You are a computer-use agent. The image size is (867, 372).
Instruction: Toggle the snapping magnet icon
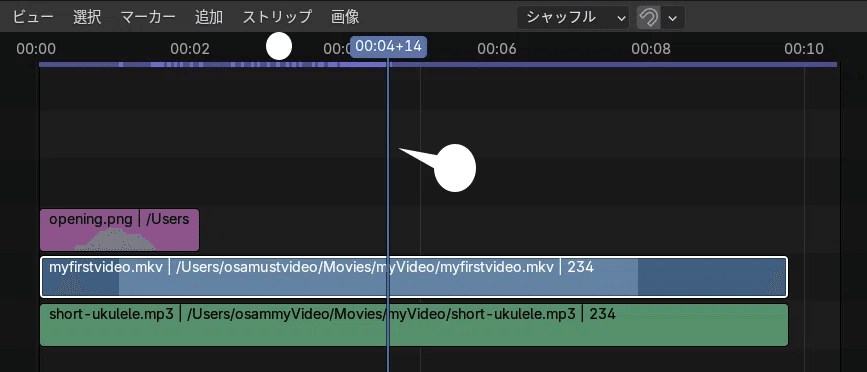[x=649, y=17]
